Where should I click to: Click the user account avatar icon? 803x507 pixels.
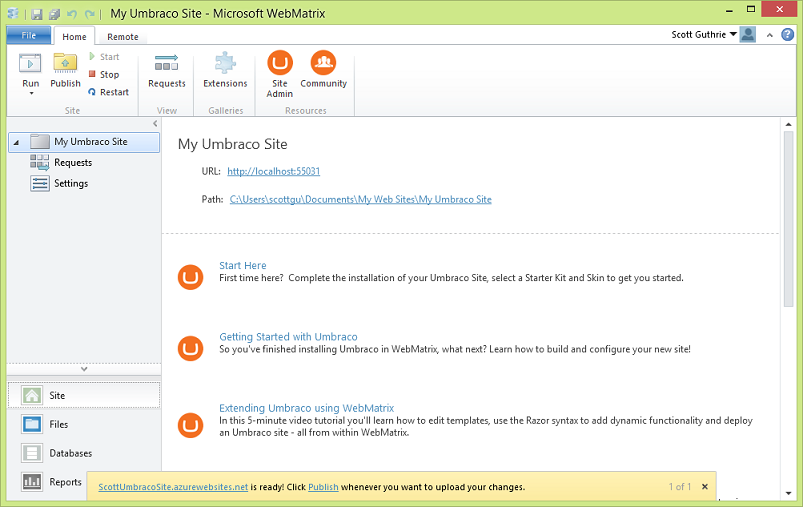coord(748,34)
